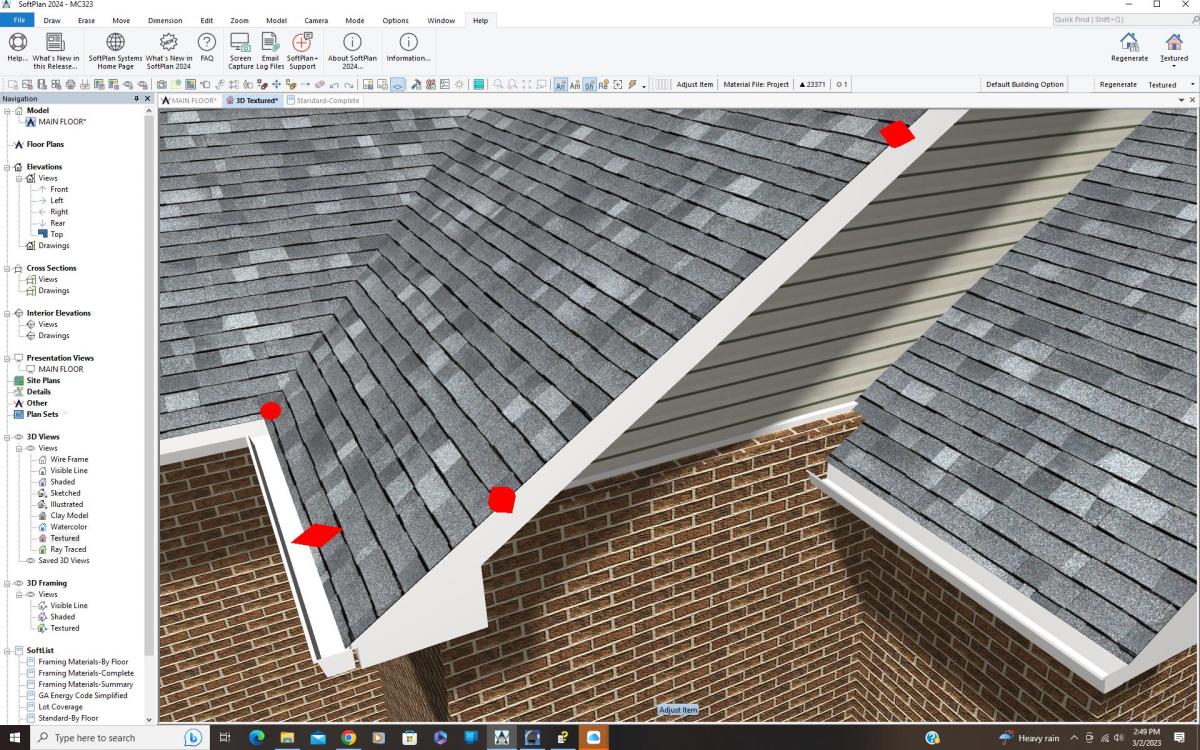The image size is (1200, 750).
Task: Launch the Screen Capture tool
Action: click(240, 45)
